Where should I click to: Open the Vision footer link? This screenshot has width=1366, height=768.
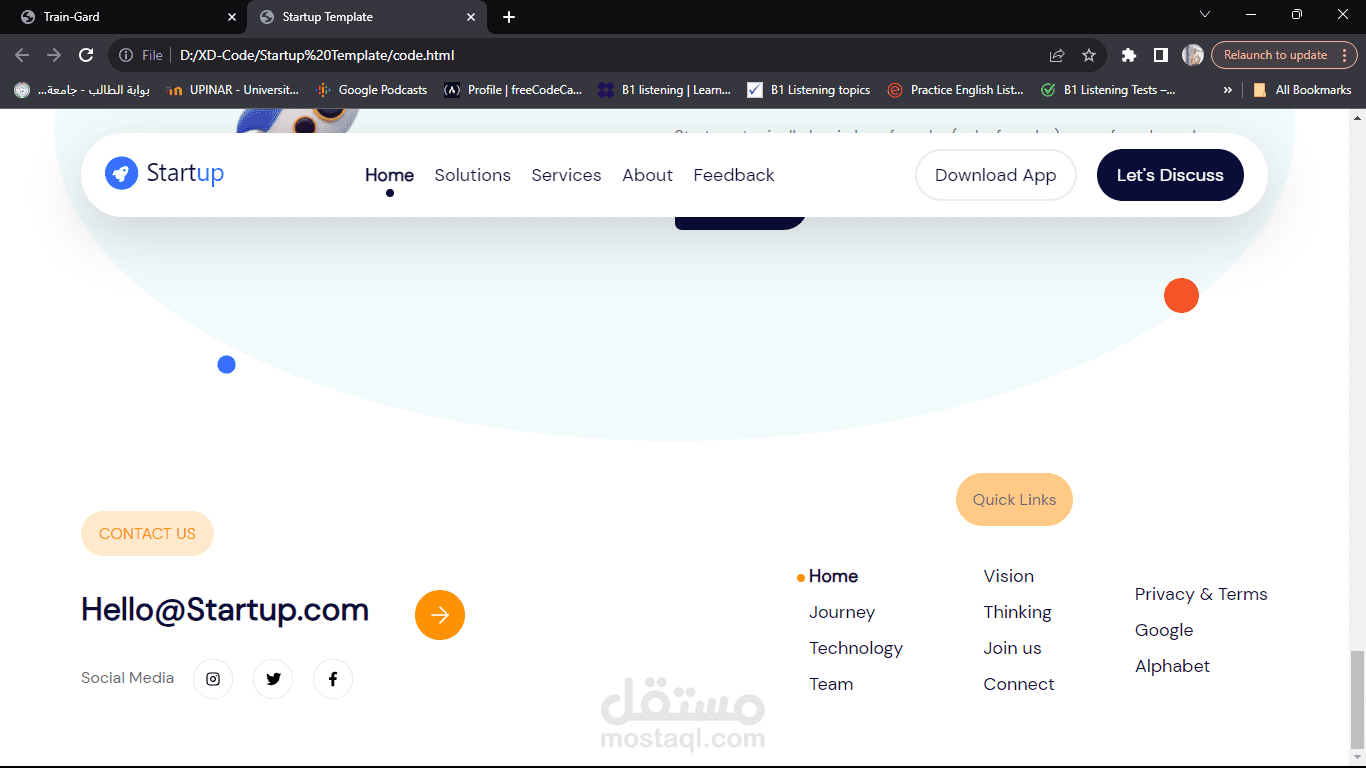pos(1008,576)
